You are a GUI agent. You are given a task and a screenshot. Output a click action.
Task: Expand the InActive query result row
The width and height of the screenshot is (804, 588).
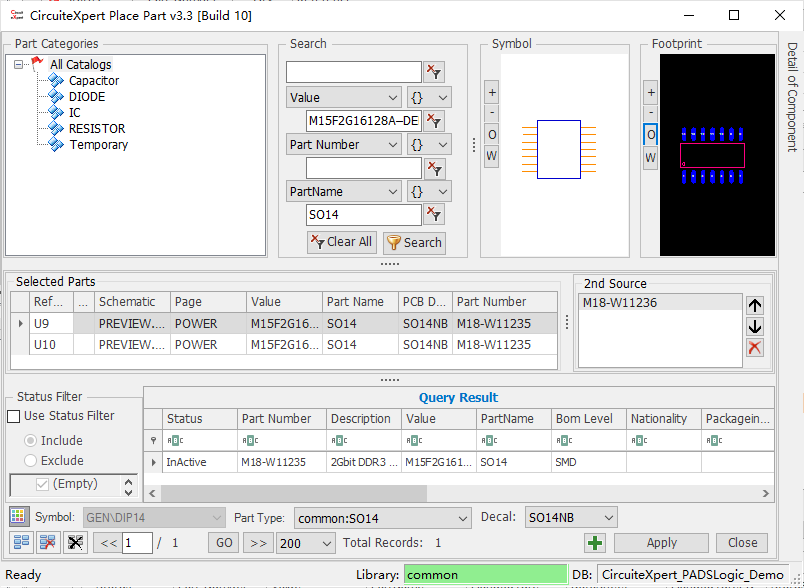click(153, 462)
